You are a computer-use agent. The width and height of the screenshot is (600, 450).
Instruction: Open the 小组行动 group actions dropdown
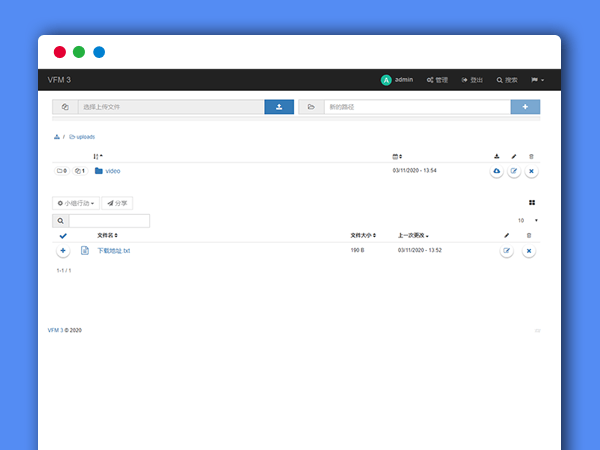pos(76,203)
